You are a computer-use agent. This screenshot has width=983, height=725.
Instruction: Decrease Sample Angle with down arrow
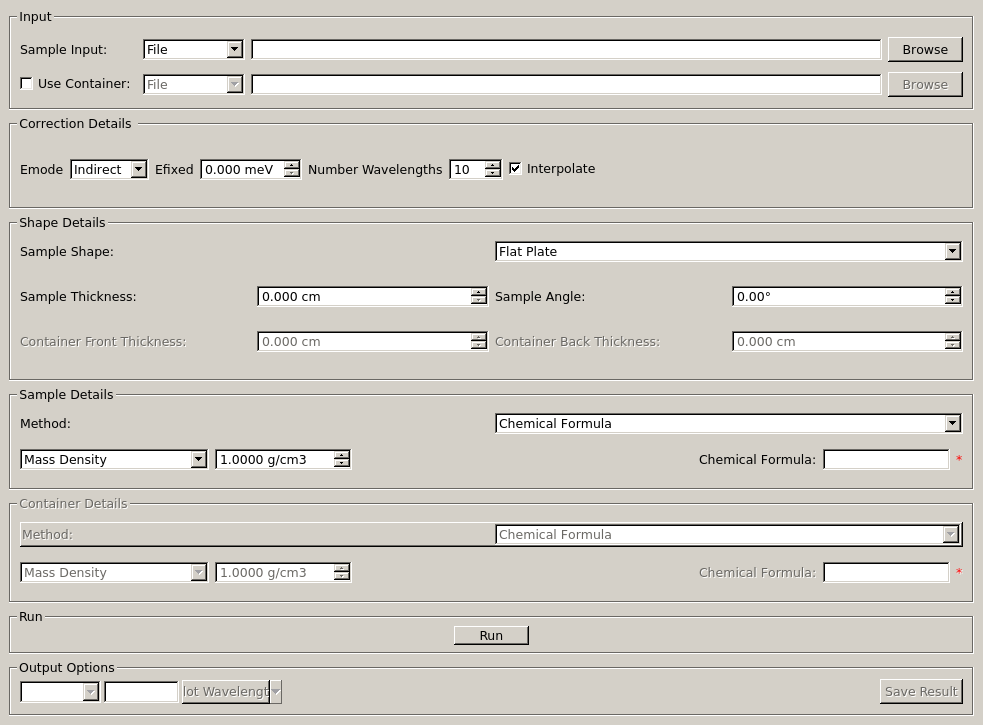[953, 301]
